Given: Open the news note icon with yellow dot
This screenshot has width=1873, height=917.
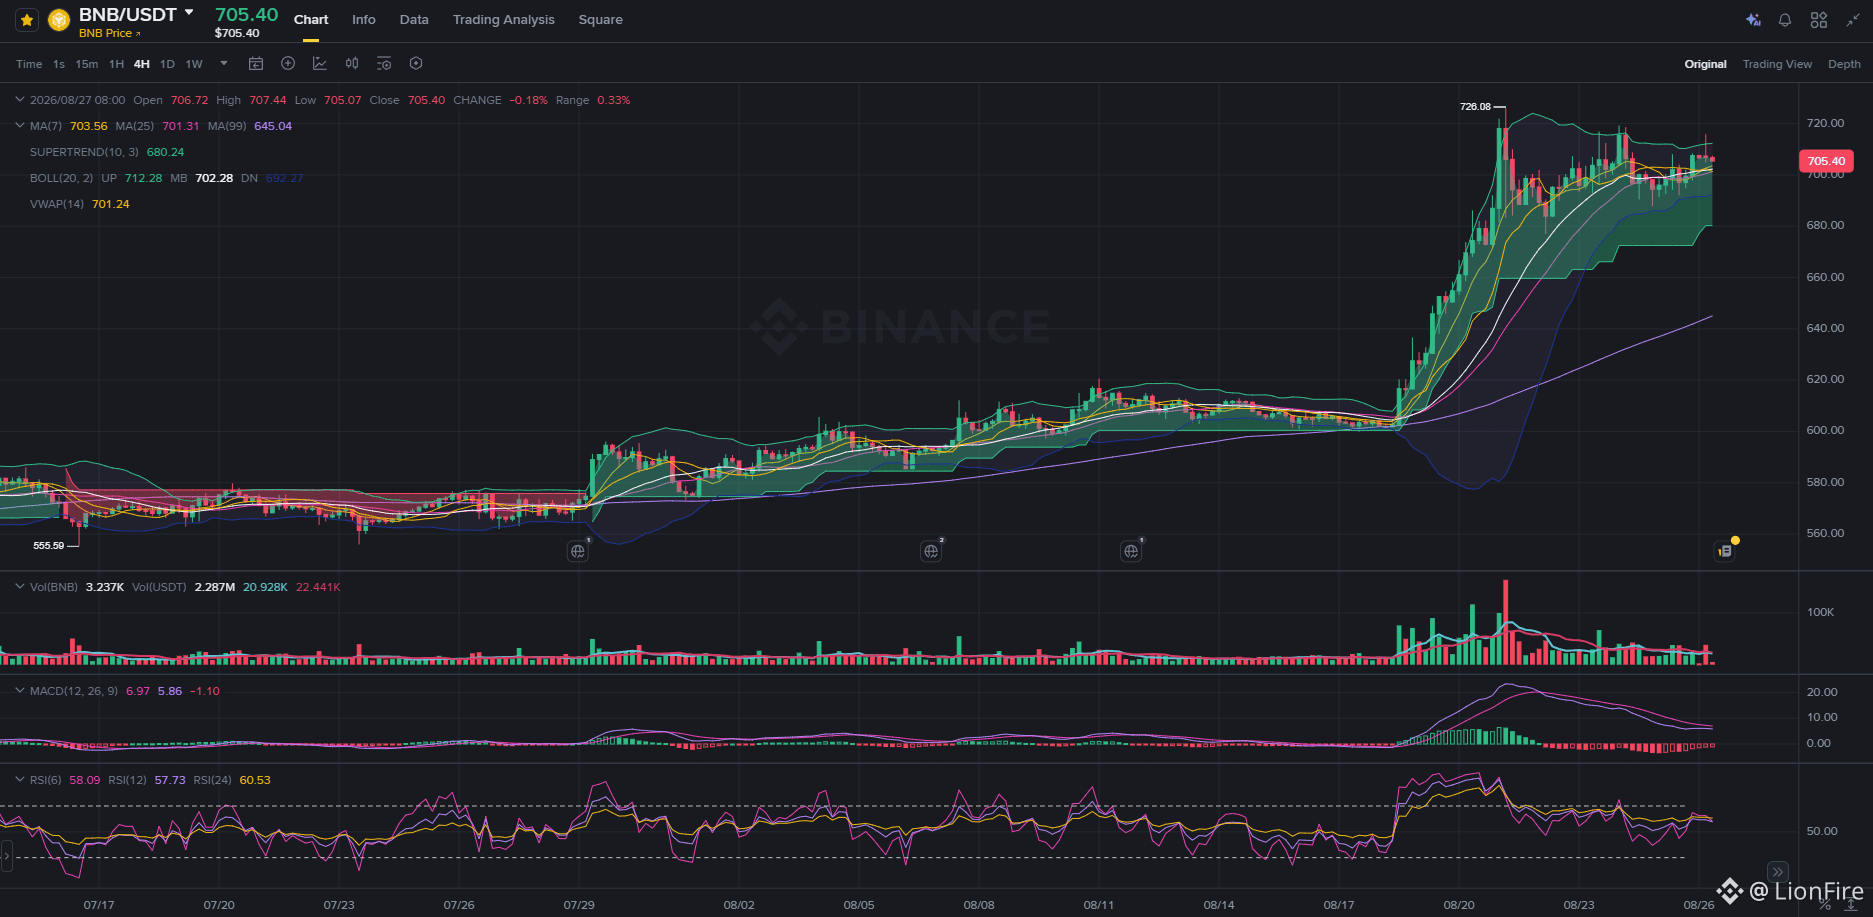Looking at the screenshot, I should pyautogui.click(x=1725, y=550).
